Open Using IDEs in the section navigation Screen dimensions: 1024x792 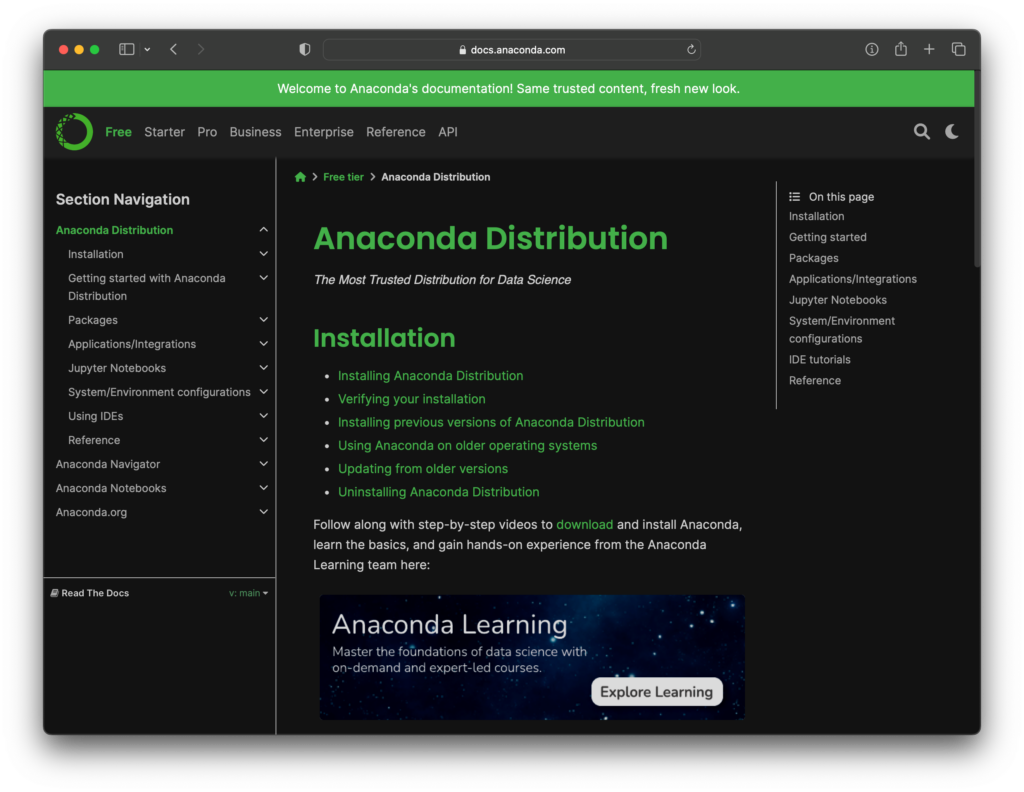95,416
